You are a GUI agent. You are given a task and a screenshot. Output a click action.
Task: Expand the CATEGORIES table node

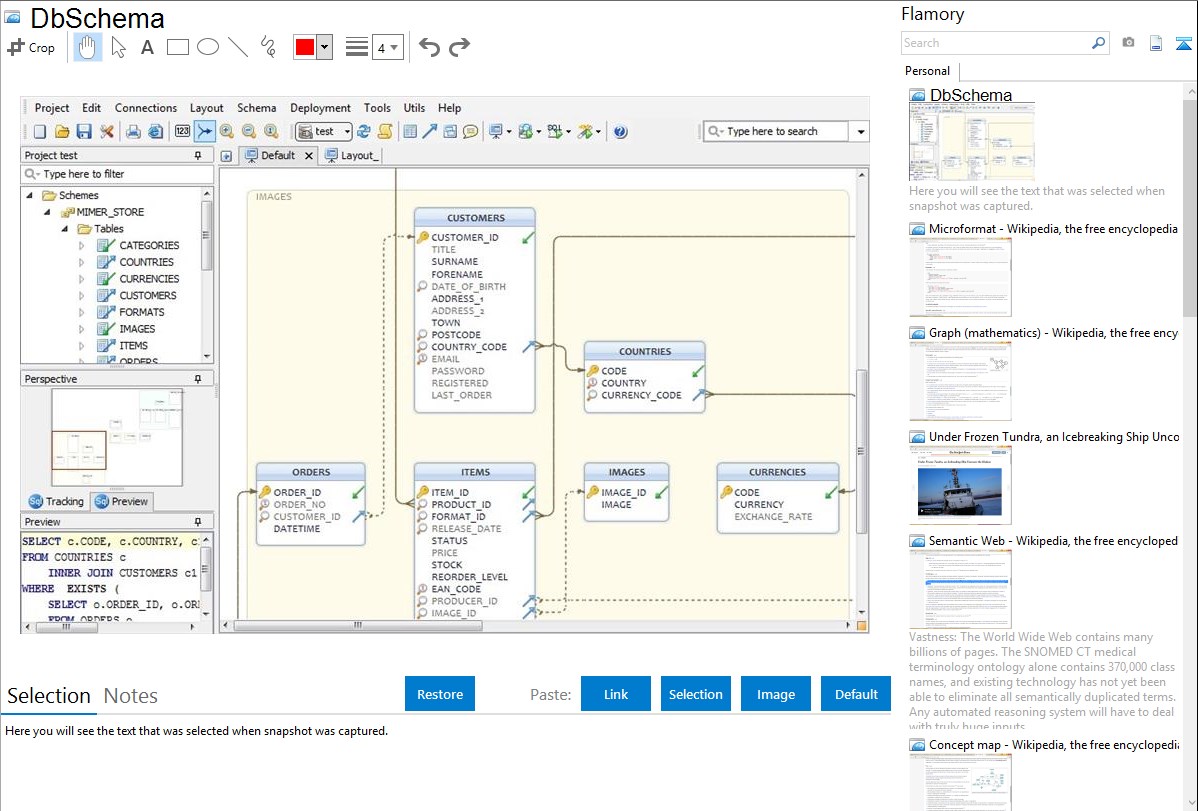pyautogui.click(x=81, y=246)
